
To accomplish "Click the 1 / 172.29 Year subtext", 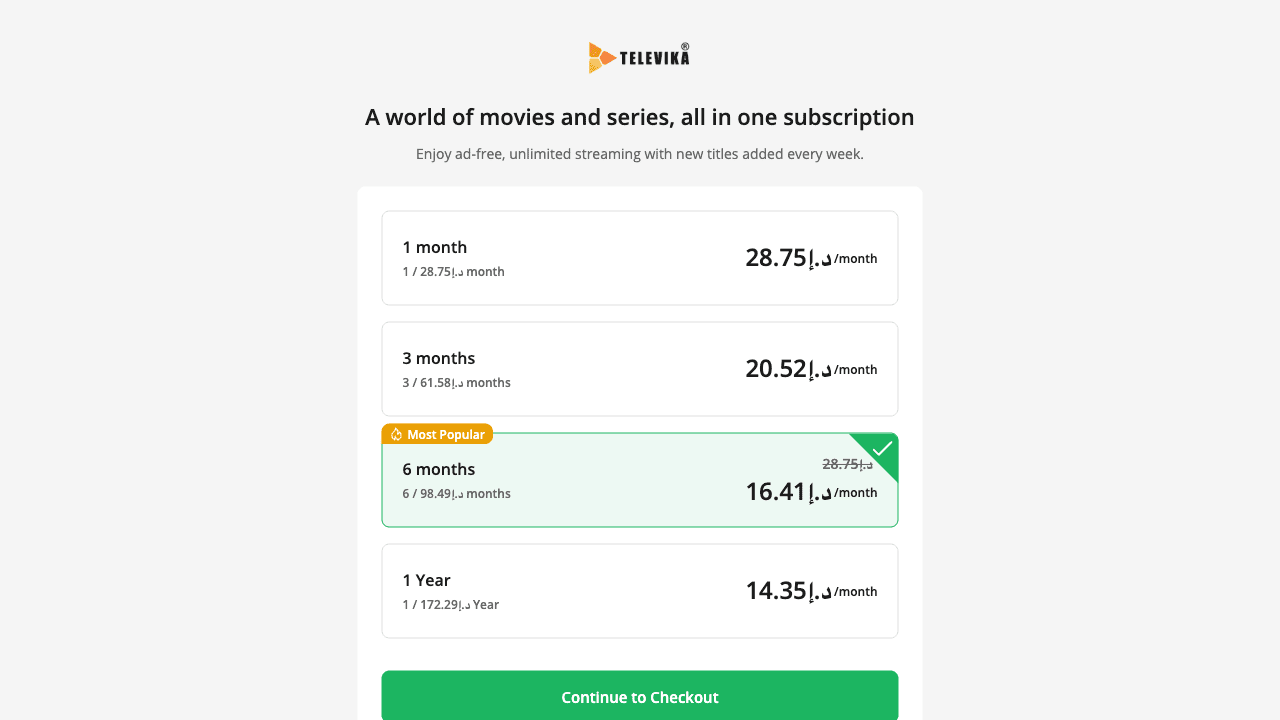I will click(x=450, y=605).
